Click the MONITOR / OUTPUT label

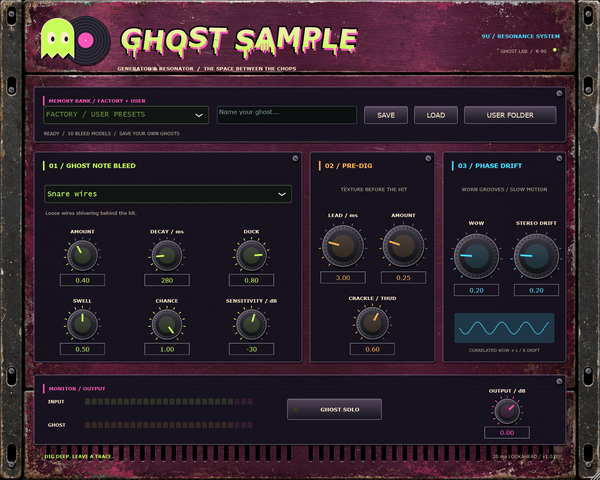[x=77, y=389]
